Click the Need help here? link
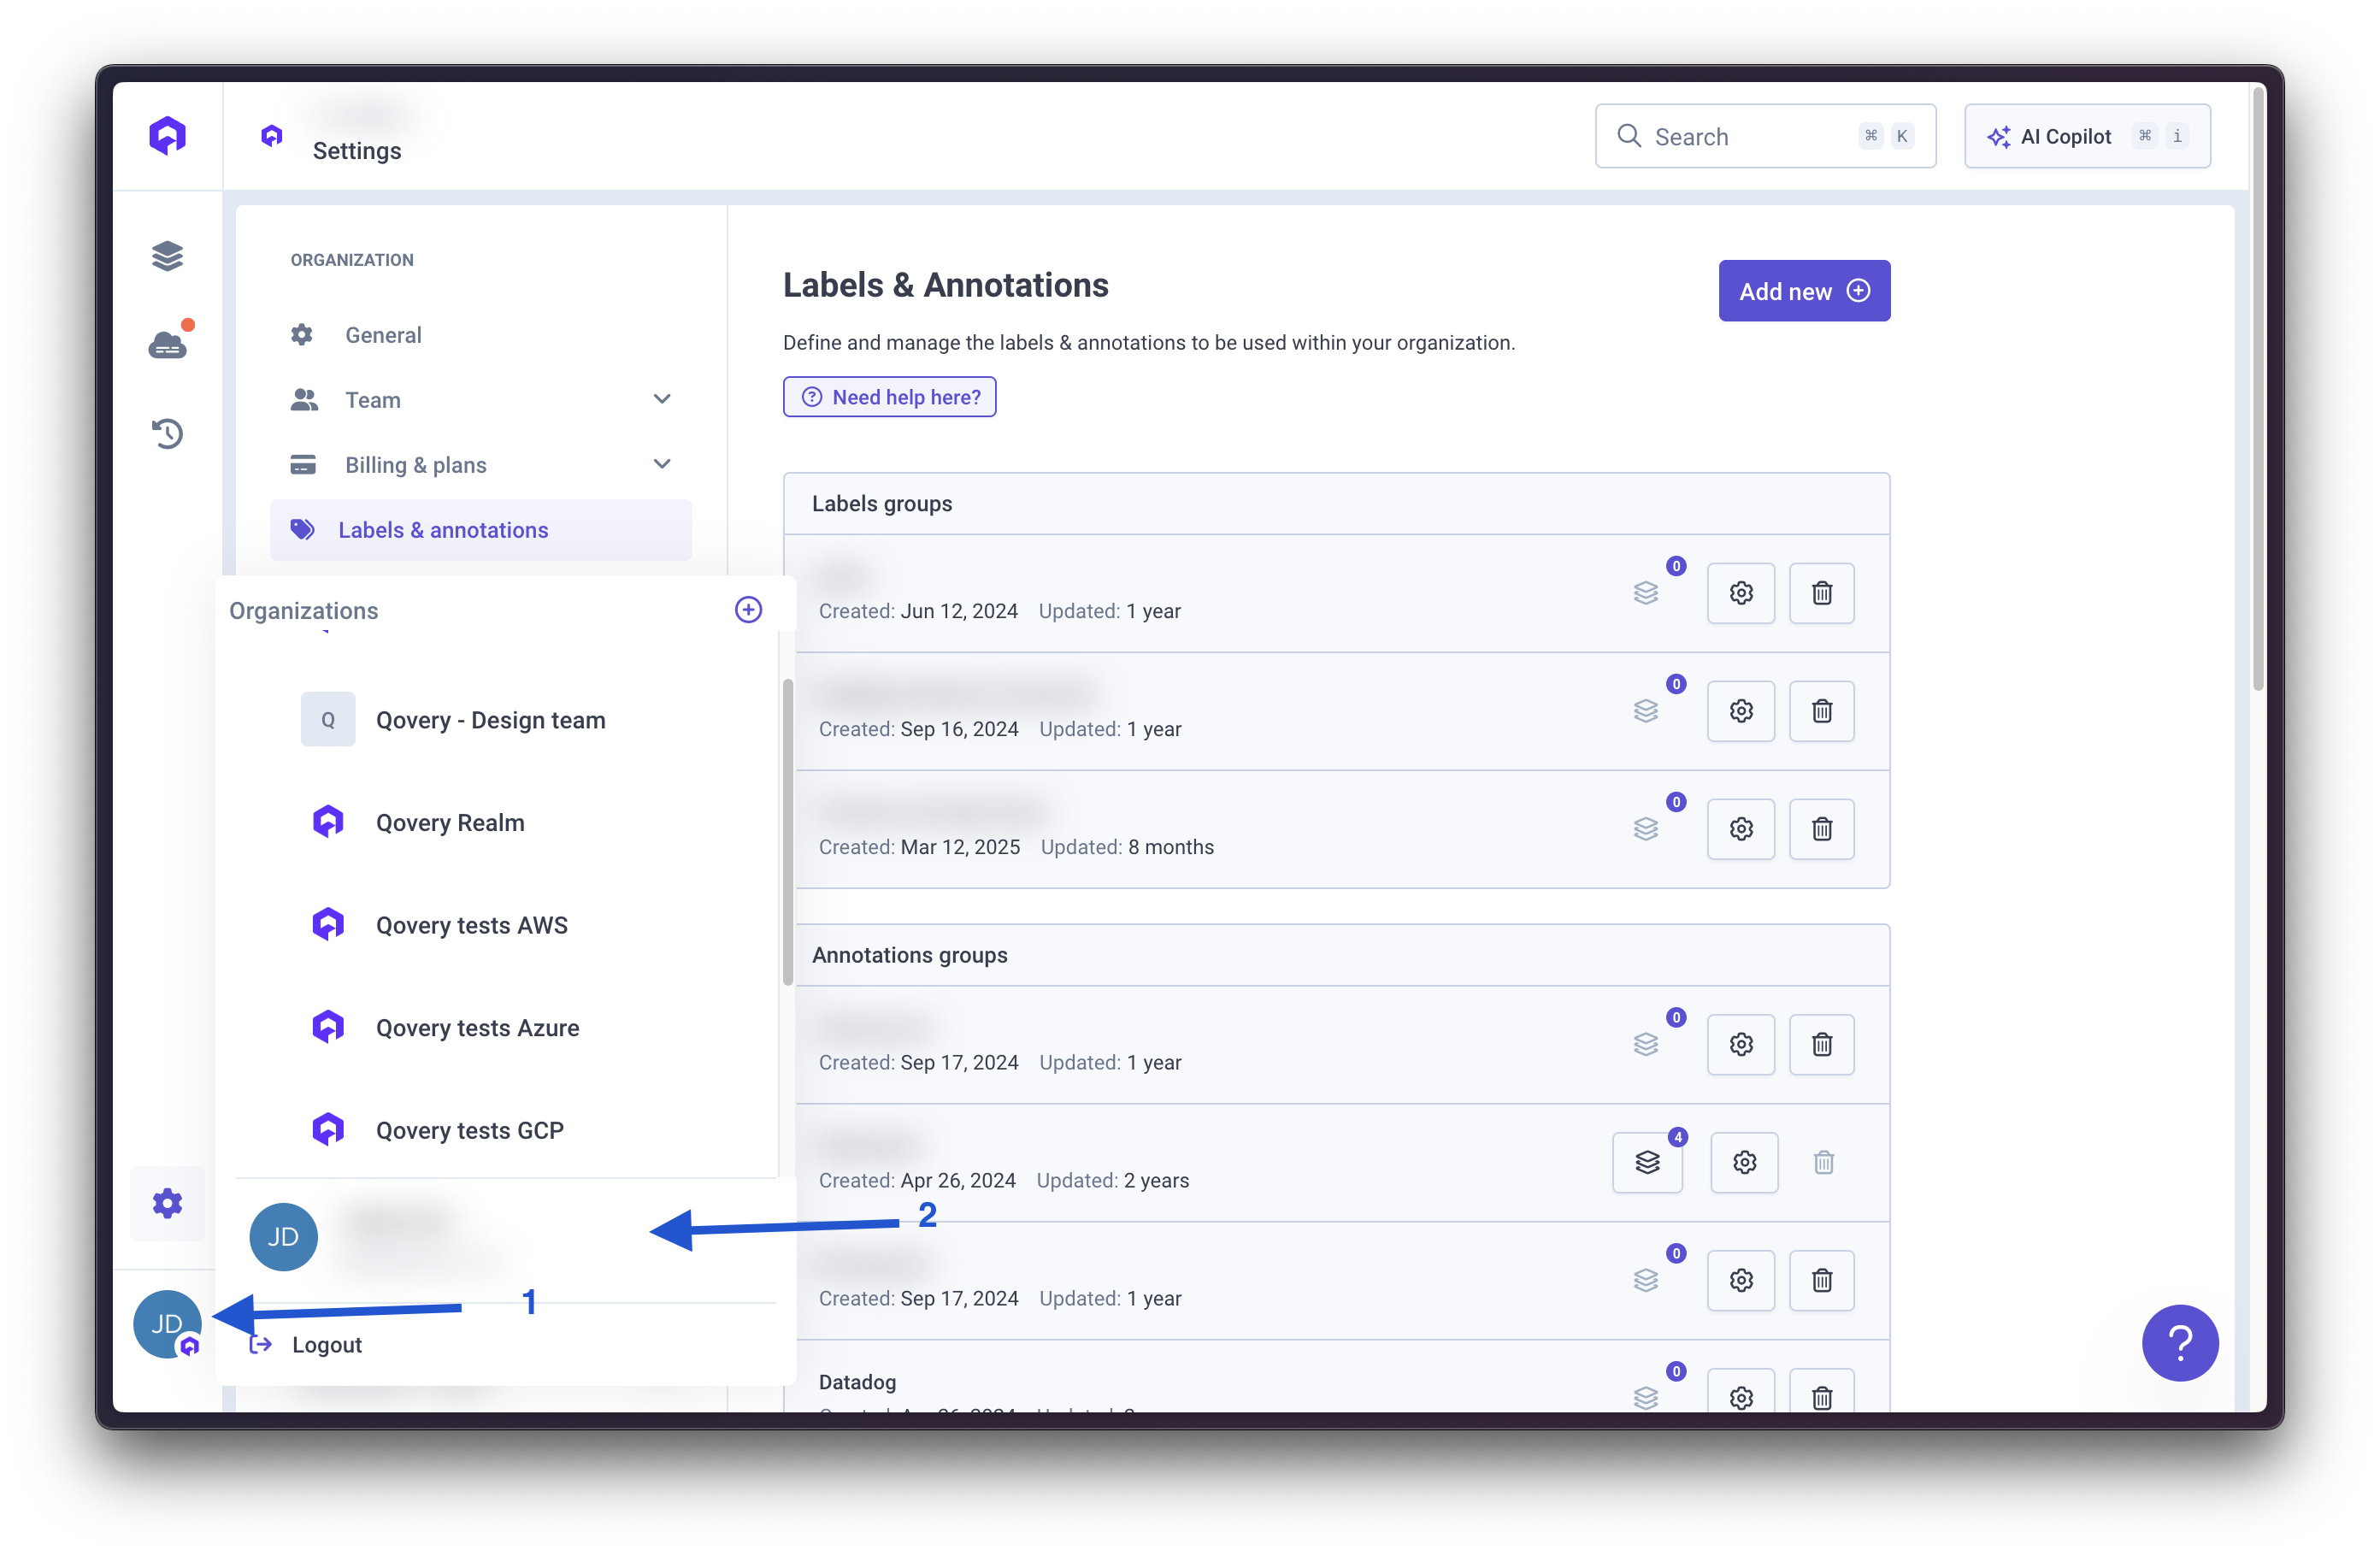The height and width of the screenshot is (1556, 2380). pos(889,397)
